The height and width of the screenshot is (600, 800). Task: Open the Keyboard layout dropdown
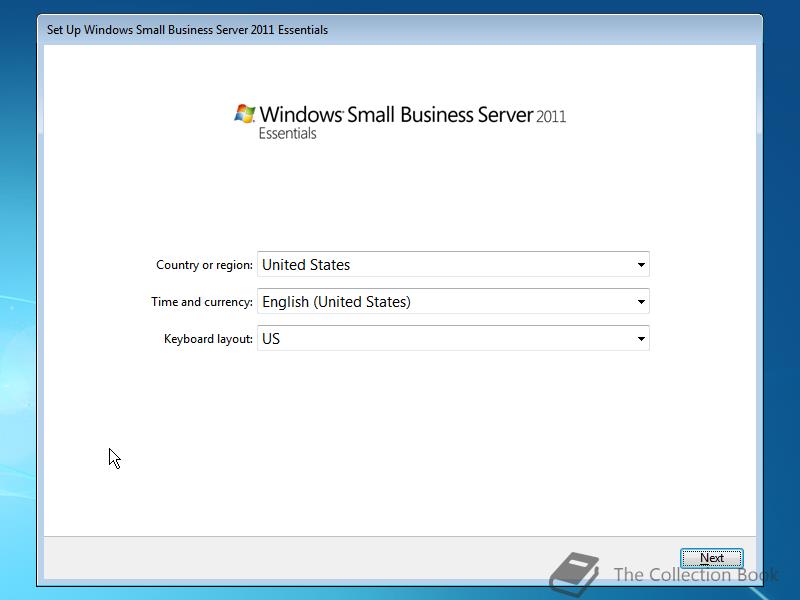coord(453,338)
